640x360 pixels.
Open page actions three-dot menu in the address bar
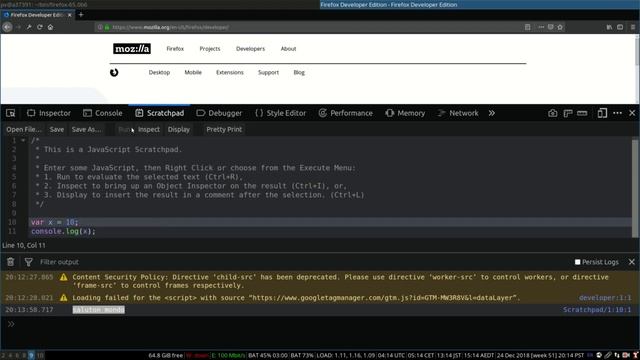click(541, 27)
